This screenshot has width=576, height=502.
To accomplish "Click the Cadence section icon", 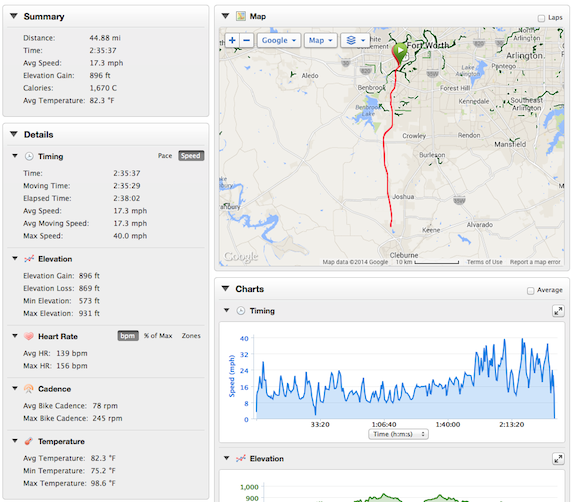I will tap(29, 389).
